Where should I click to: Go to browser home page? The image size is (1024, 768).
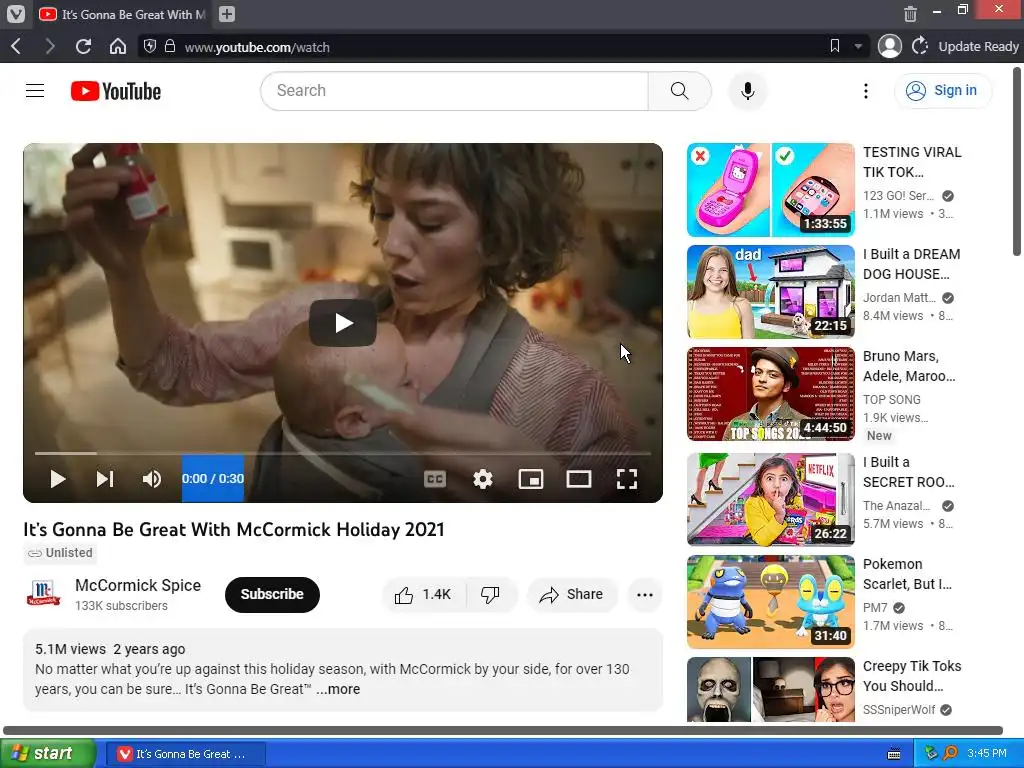tap(118, 46)
